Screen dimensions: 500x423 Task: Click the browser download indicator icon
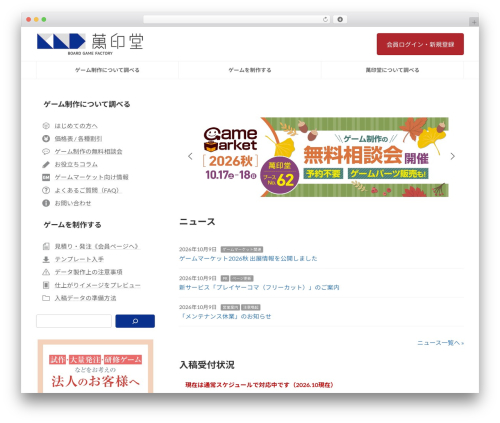click(340, 19)
